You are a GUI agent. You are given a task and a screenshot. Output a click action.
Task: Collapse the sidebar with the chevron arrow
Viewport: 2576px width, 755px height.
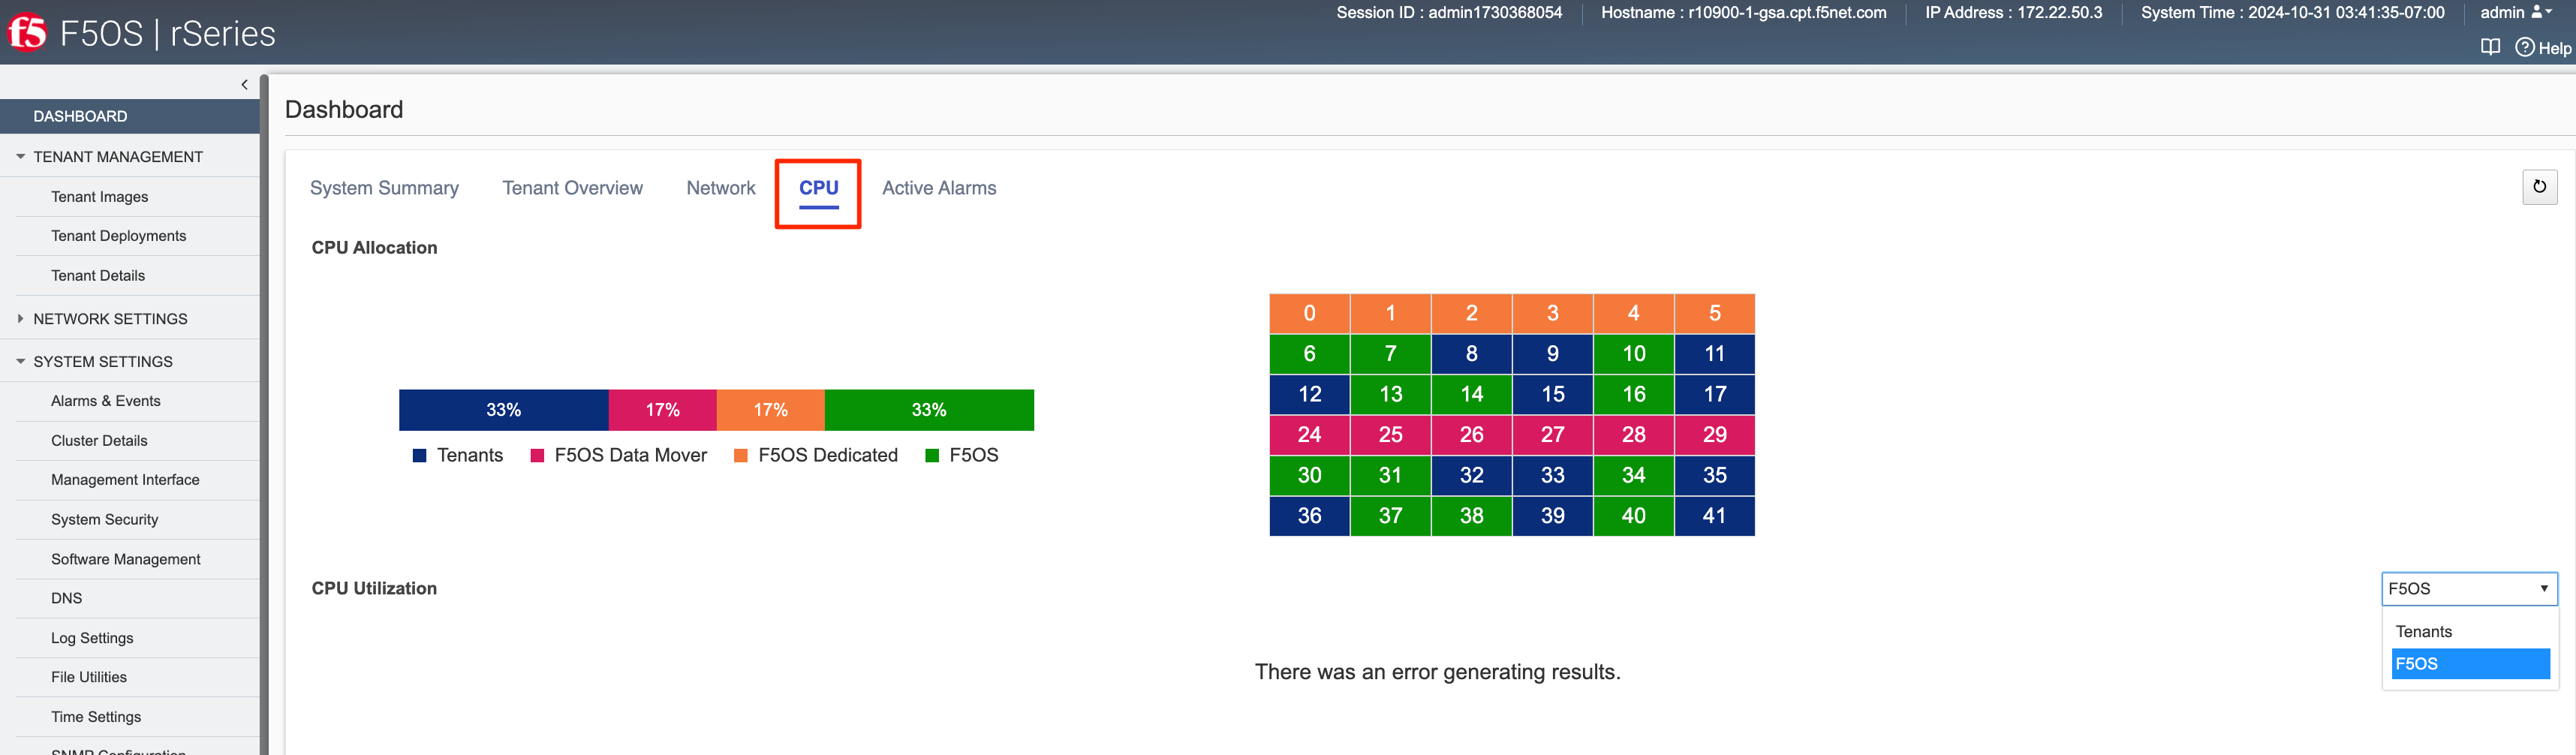pyautogui.click(x=244, y=85)
